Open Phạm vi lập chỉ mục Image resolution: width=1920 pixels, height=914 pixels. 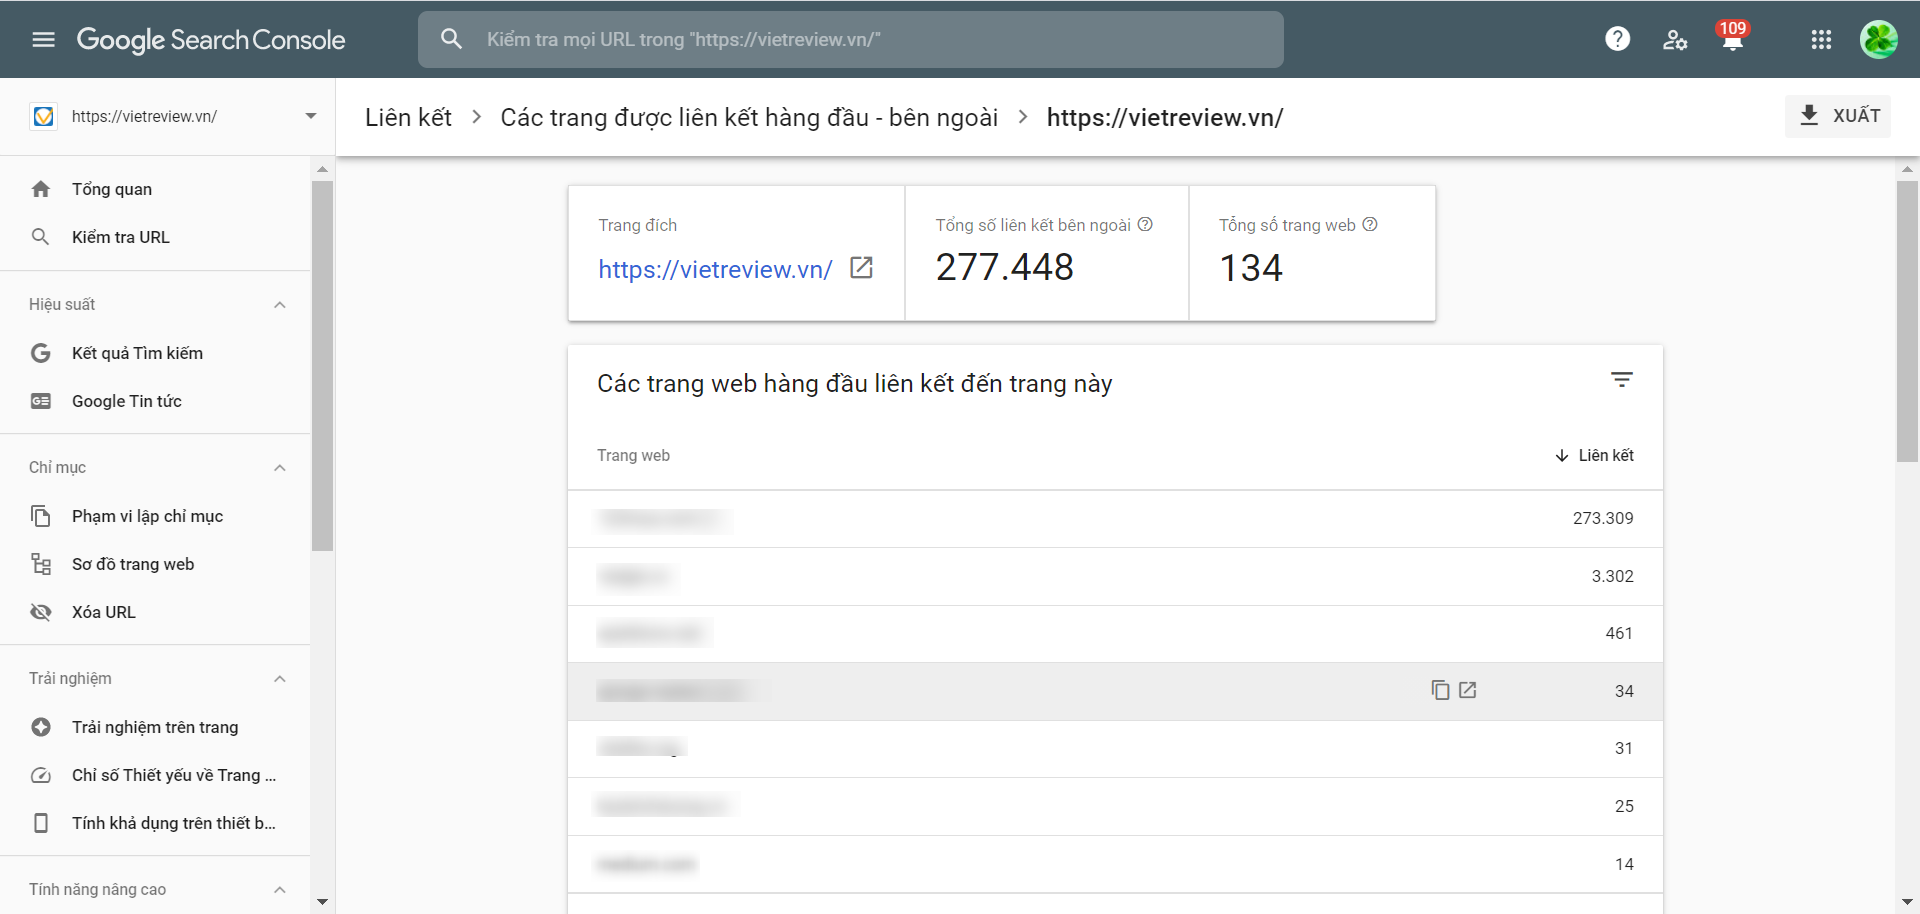pos(147,516)
